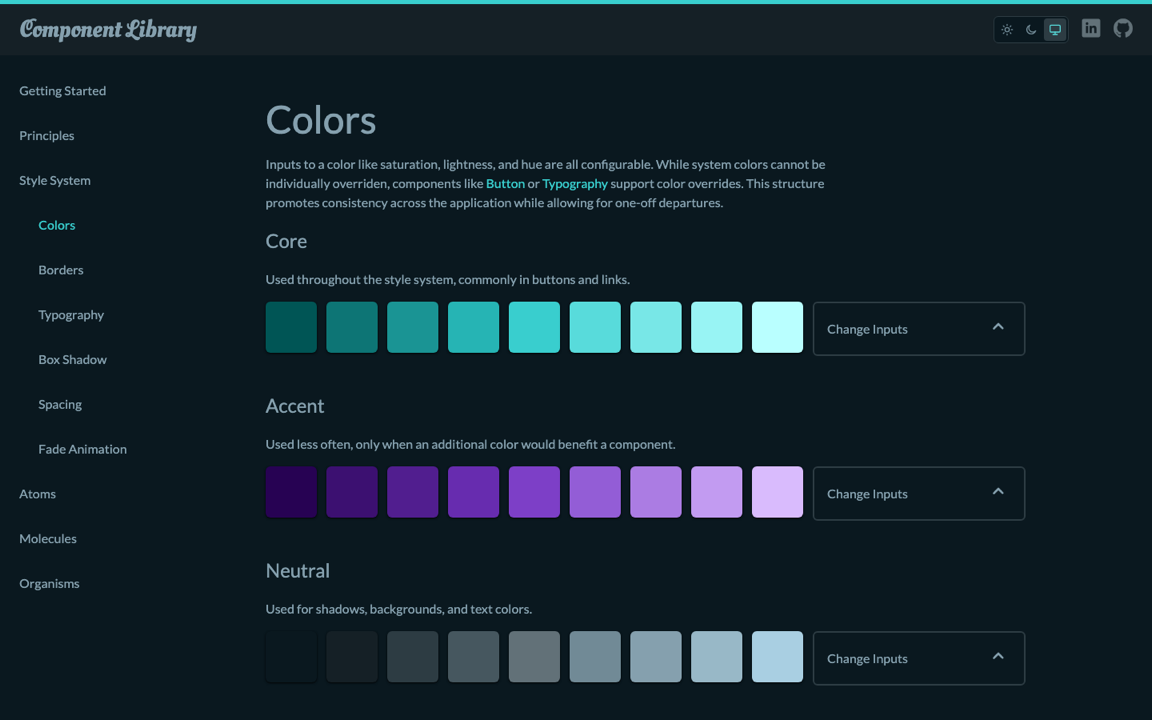The width and height of the screenshot is (1152, 720).
Task: Expand Change Inputs for Accent colors
Action: (x=918, y=493)
